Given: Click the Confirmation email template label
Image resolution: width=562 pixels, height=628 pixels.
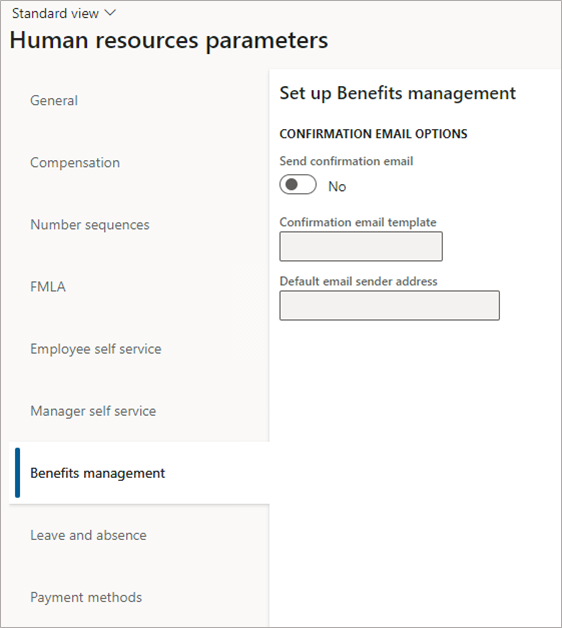Looking at the screenshot, I should pos(358,222).
